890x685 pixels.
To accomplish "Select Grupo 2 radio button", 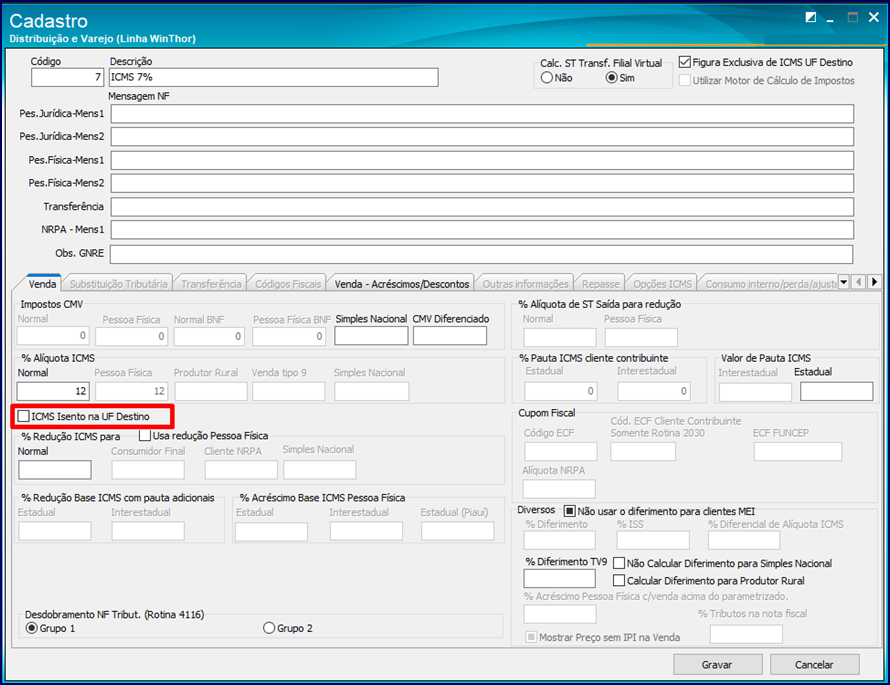I will coord(269,628).
